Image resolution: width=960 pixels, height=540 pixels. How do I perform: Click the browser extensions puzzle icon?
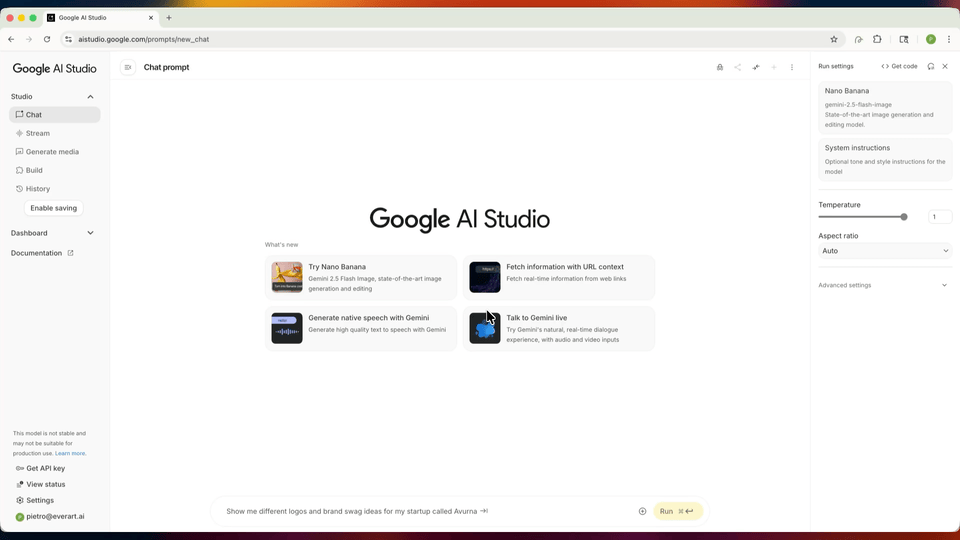877,39
